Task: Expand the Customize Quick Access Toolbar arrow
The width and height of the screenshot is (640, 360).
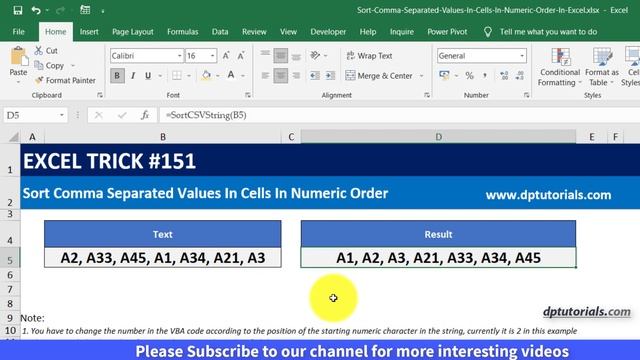Action: (103, 11)
